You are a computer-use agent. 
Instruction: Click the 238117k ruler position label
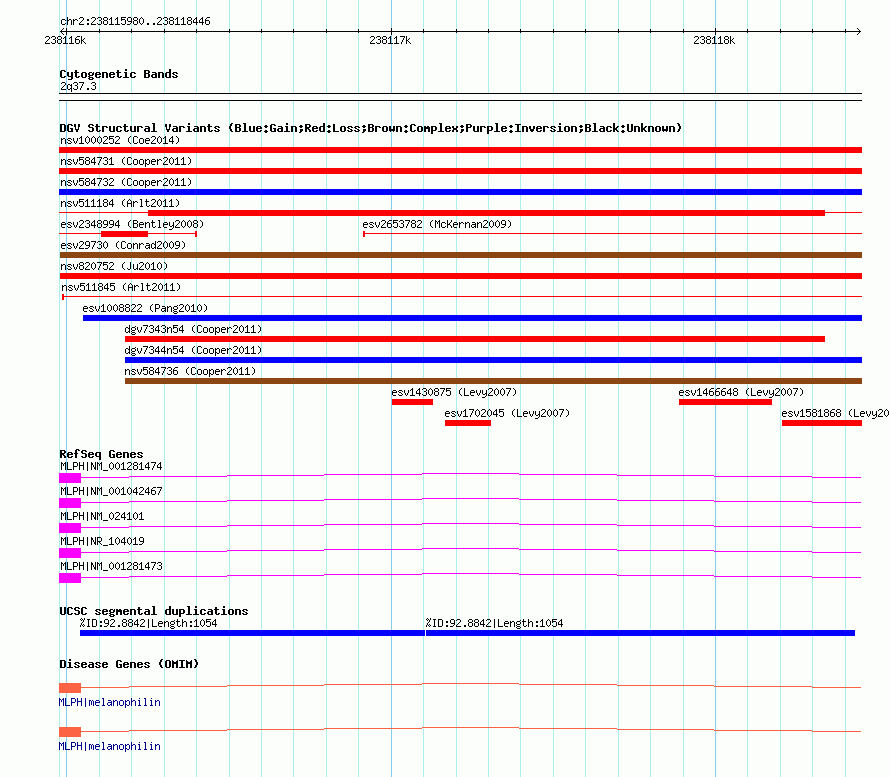click(x=390, y=40)
